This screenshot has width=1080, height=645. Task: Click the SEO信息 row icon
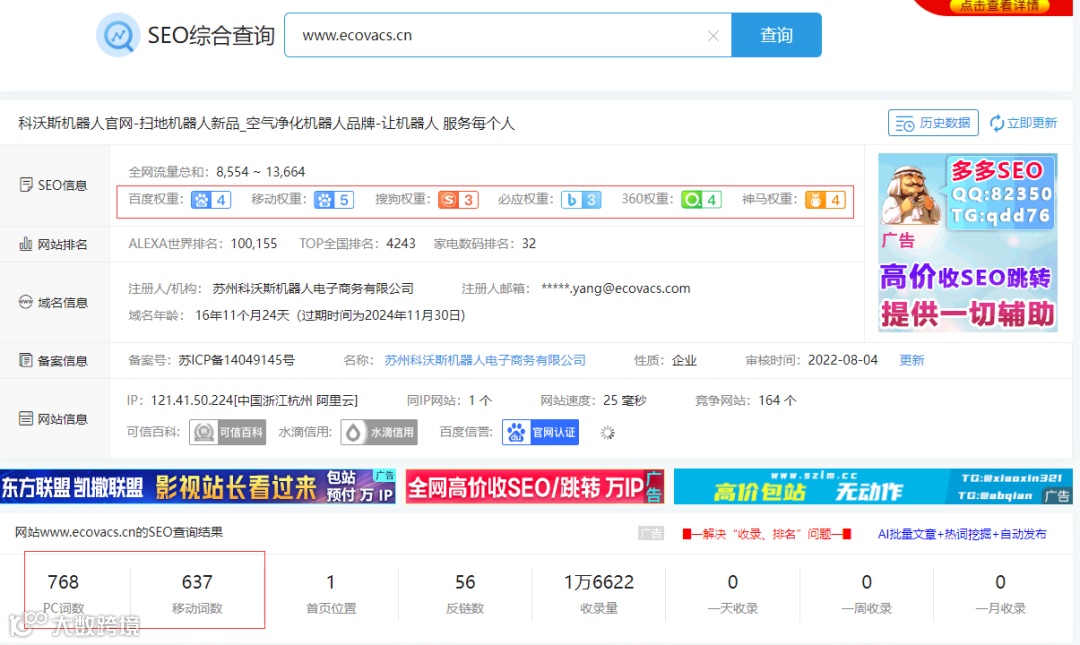(25, 185)
